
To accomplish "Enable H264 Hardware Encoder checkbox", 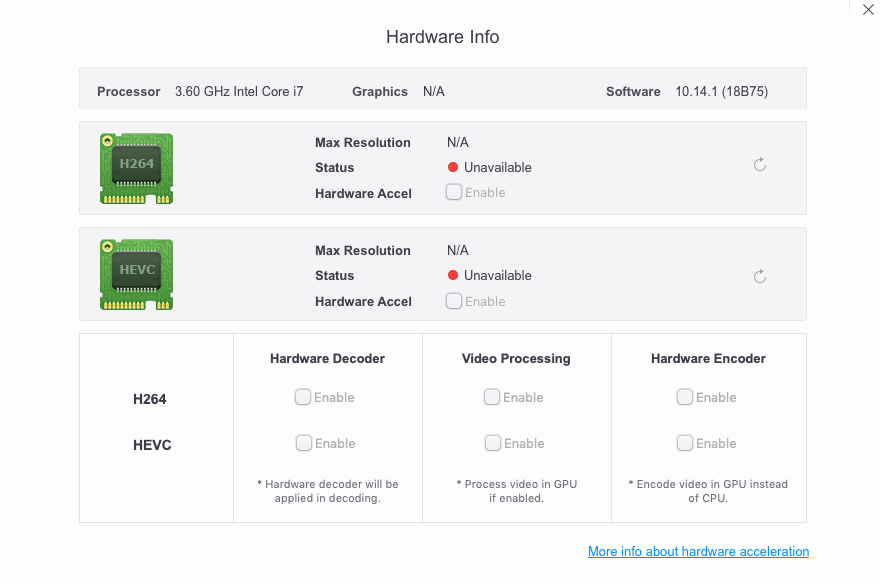I will (x=685, y=397).
